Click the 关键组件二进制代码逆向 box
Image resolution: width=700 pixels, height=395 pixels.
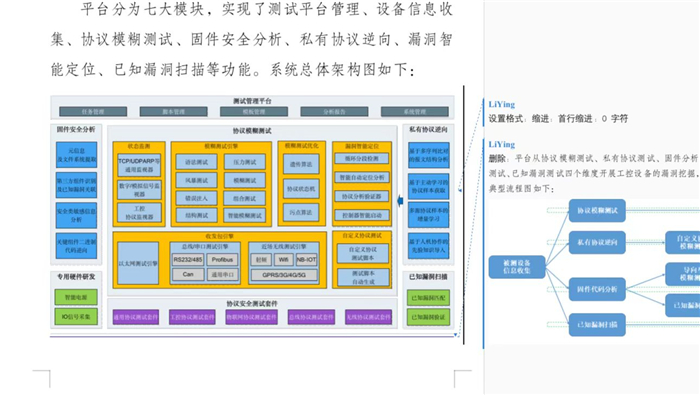[76, 246]
